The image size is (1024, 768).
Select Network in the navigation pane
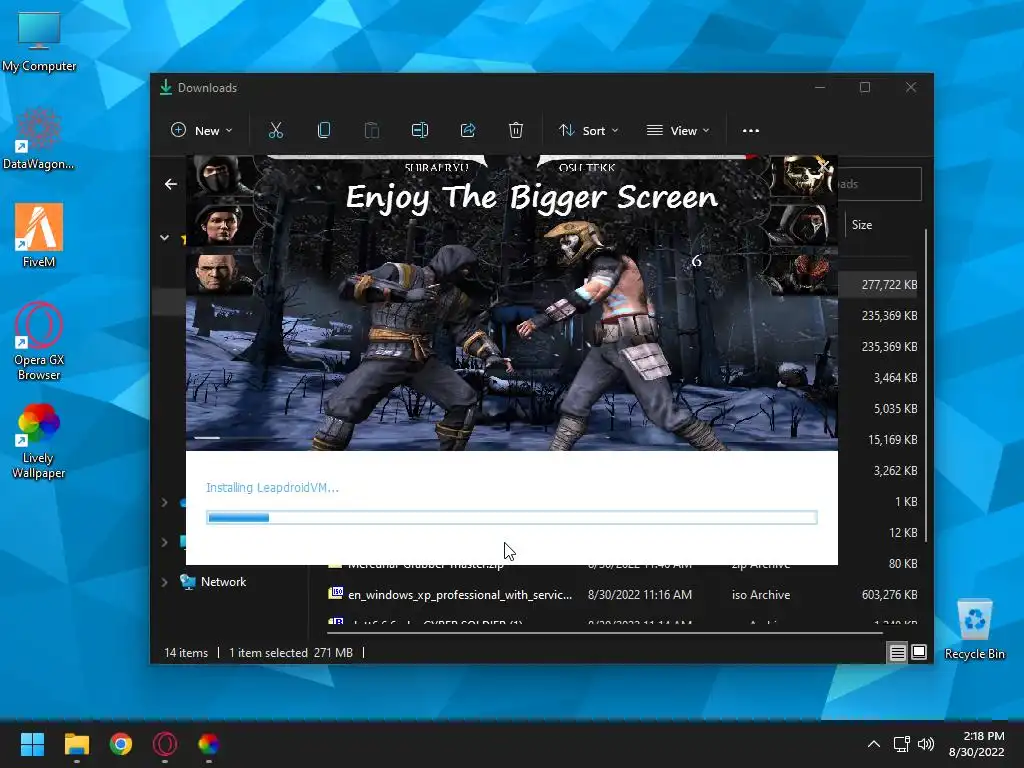[x=223, y=582]
